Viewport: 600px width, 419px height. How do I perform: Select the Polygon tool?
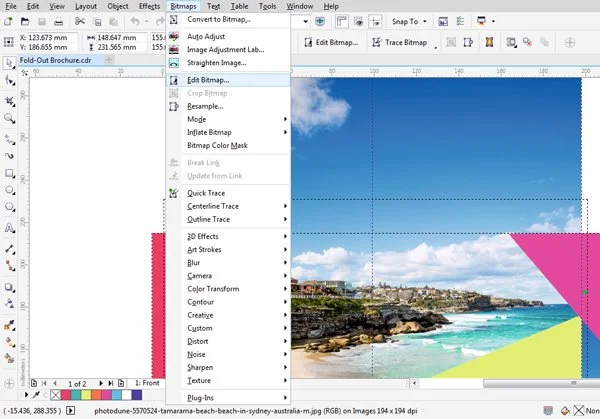click(x=9, y=207)
